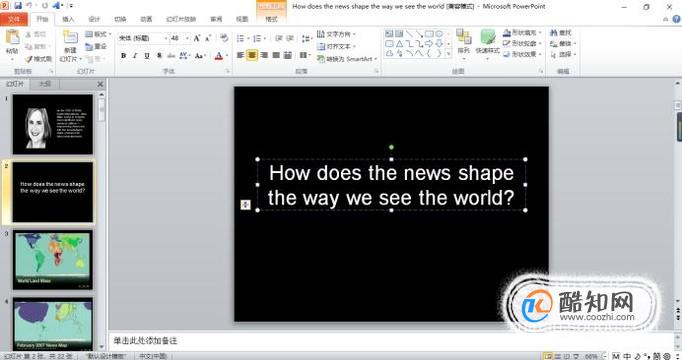The width and height of the screenshot is (682, 360).
Task: Toggle italic text formatting
Action: click(x=135, y=56)
